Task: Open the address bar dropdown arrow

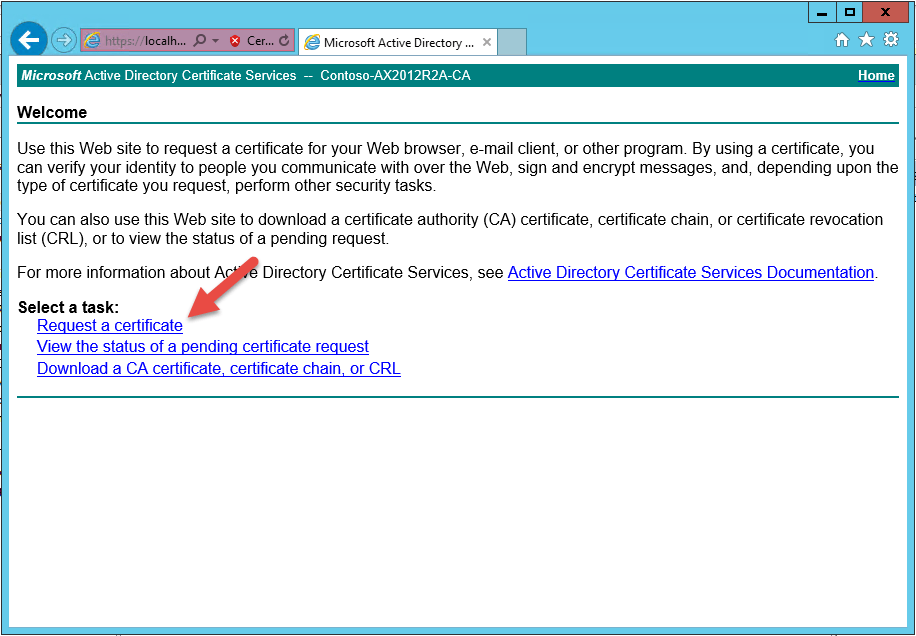Action: (216, 41)
